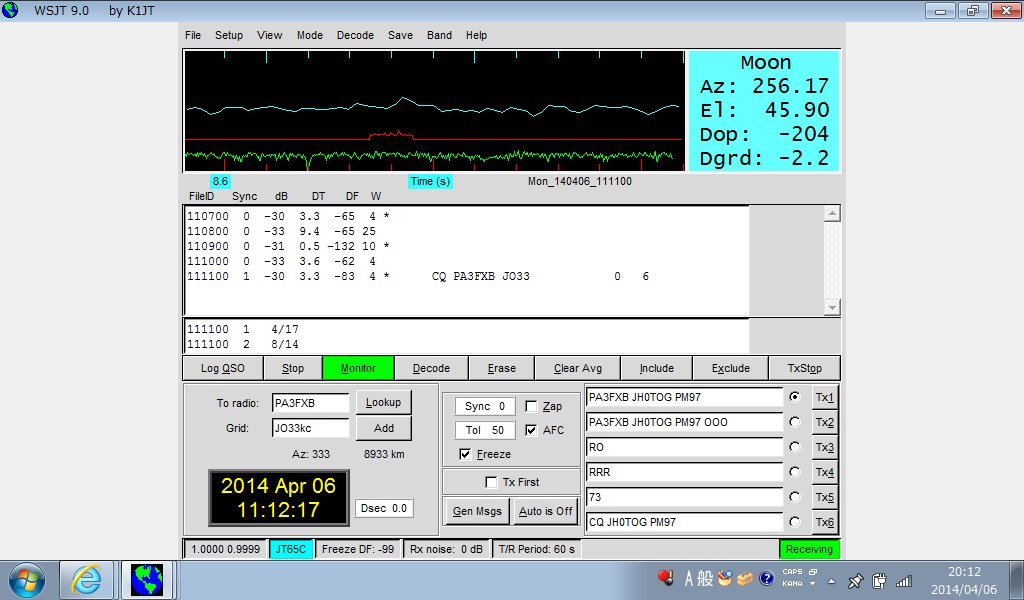Click the help question mark tray icon
Image resolution: width=1024 pixels, height=600 pixels.
(766, 578)
